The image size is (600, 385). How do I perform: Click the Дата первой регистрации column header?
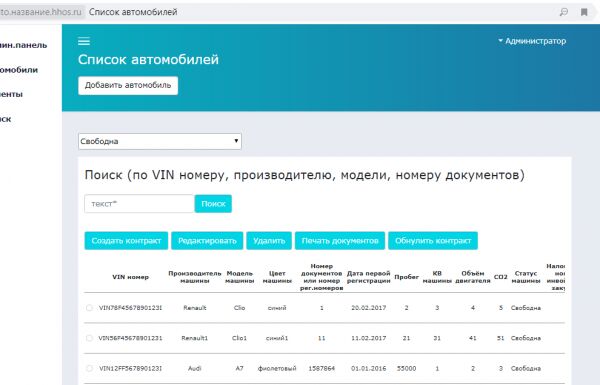pyautogui.click(x=368, y=277)
